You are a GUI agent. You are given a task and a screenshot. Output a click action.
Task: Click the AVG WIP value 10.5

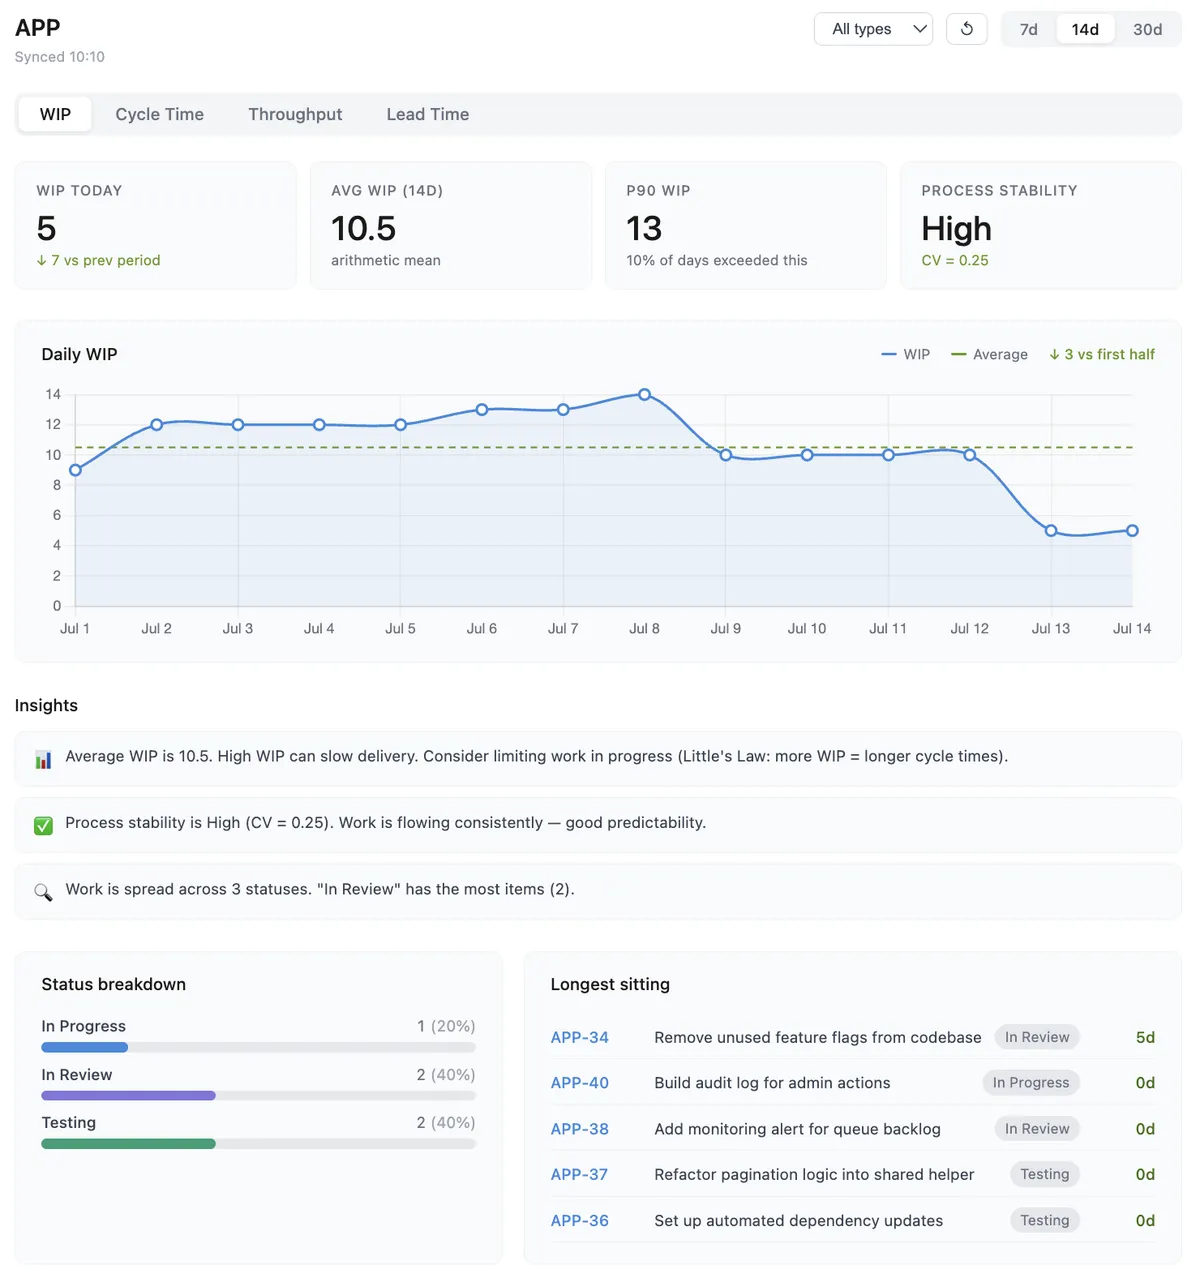(364, 229)
